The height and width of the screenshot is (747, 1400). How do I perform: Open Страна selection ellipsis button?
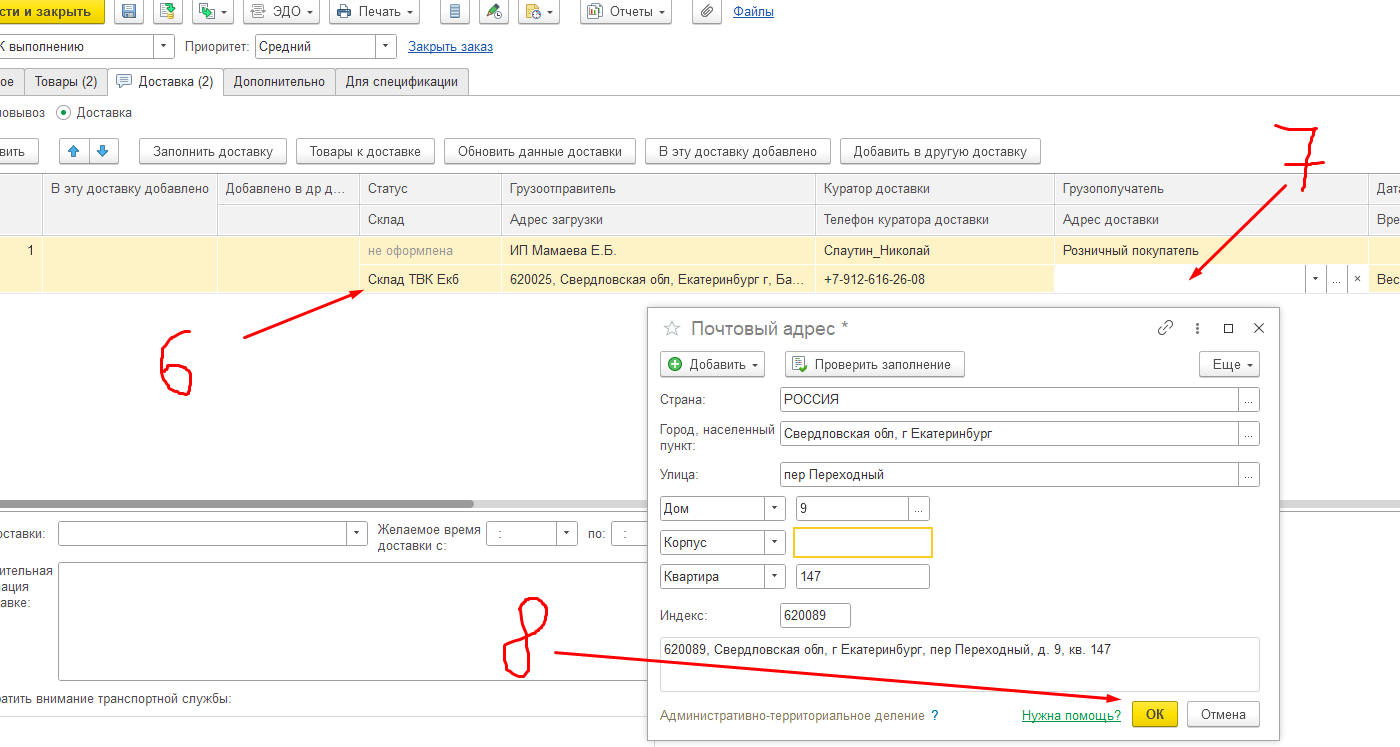1248,399
